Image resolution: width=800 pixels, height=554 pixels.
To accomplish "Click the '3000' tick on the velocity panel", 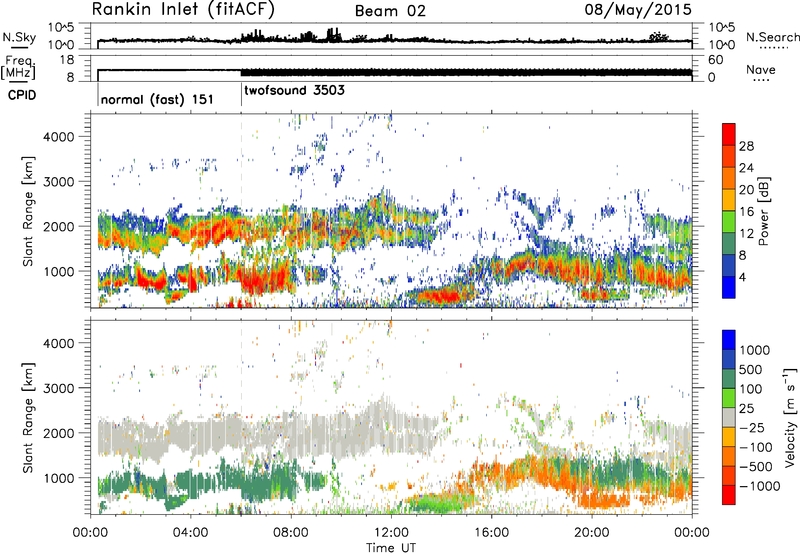I will pyautogui.click(x=59, y=388).
